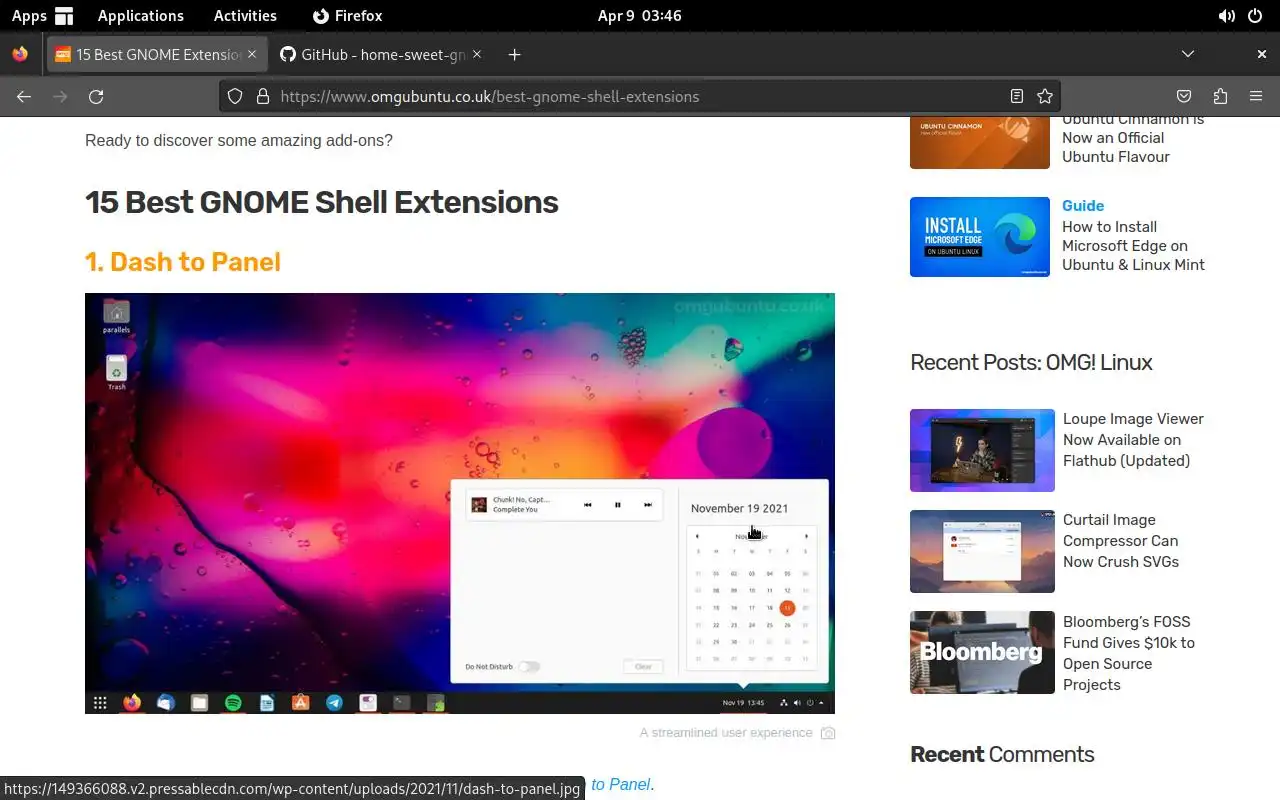Click the Ubuntu Cinnamon article thumbnail
Image resolution: width=1280 pixels, height=800 pixels.
980,143
